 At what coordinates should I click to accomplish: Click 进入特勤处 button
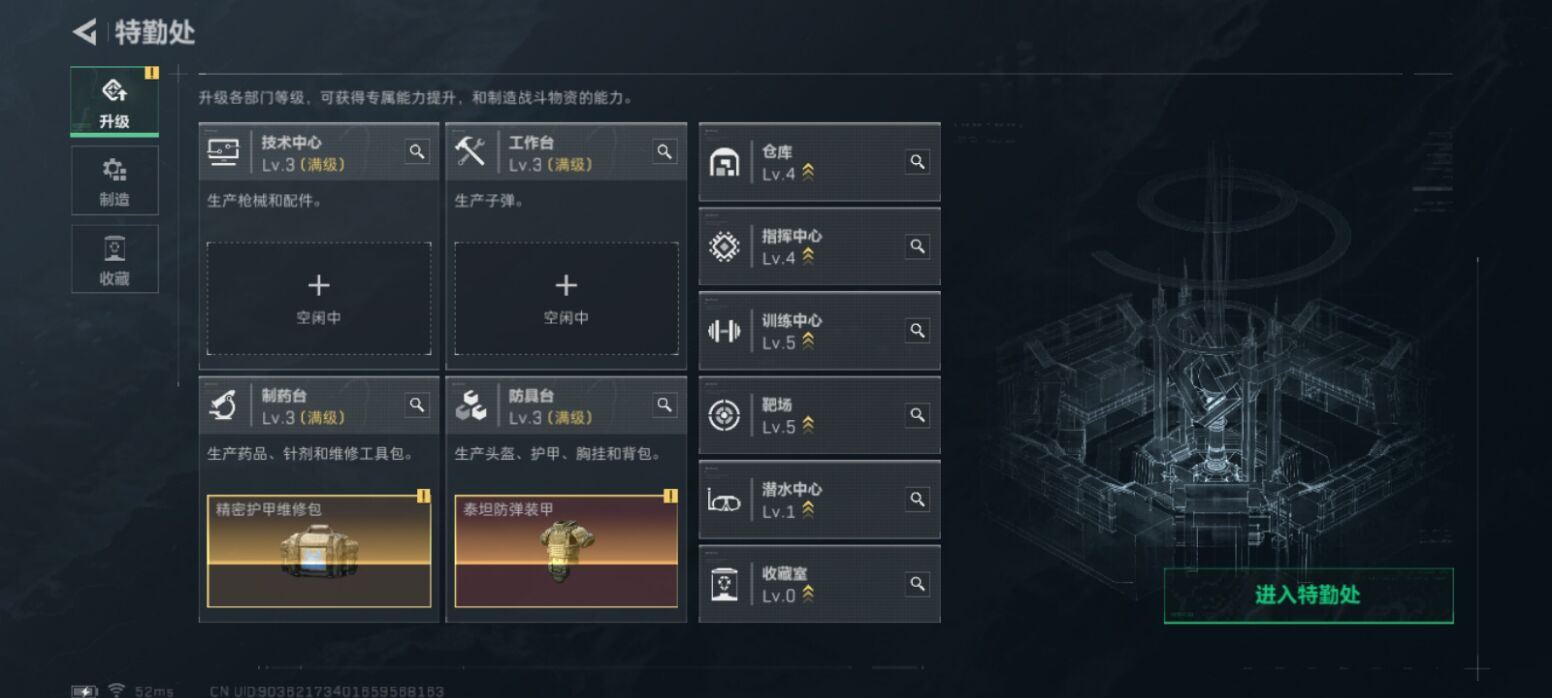1308,595
